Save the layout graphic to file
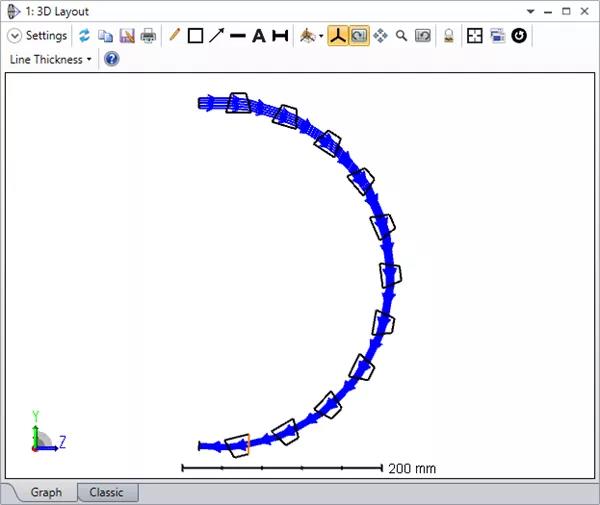This screenshot has width=600, height=505. pos(127,36)
